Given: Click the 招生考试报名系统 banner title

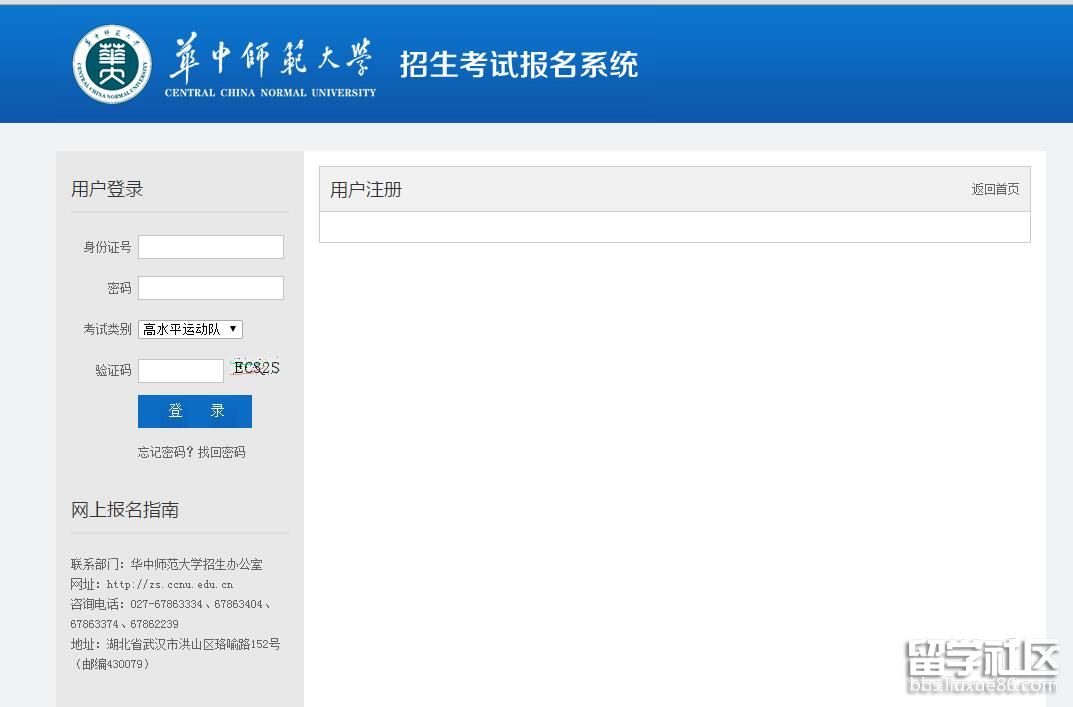Looking at the screenshot, I should coord(518,64).
